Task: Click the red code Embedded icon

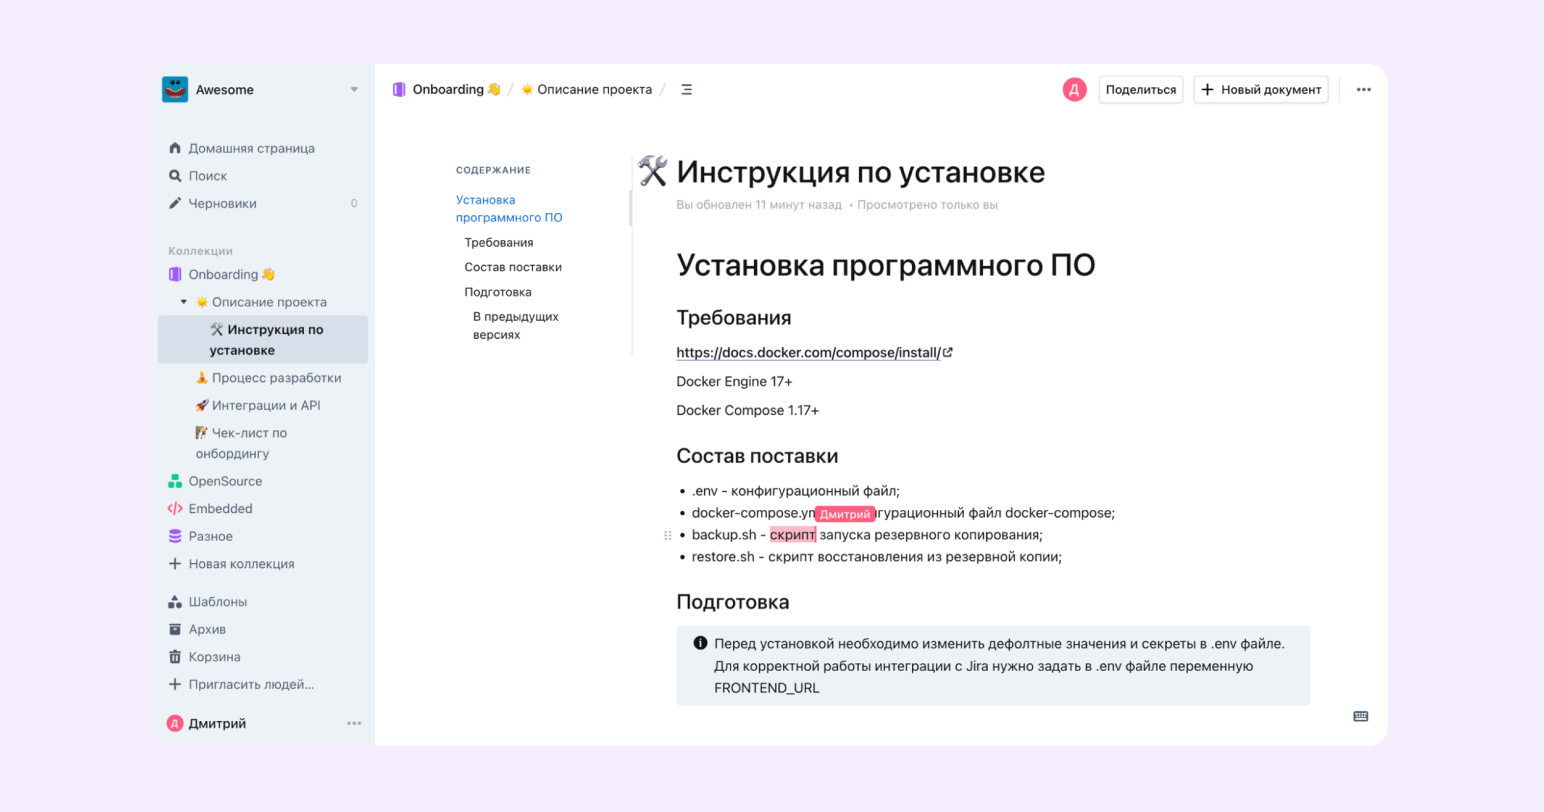Action: (x=175, y=509)
